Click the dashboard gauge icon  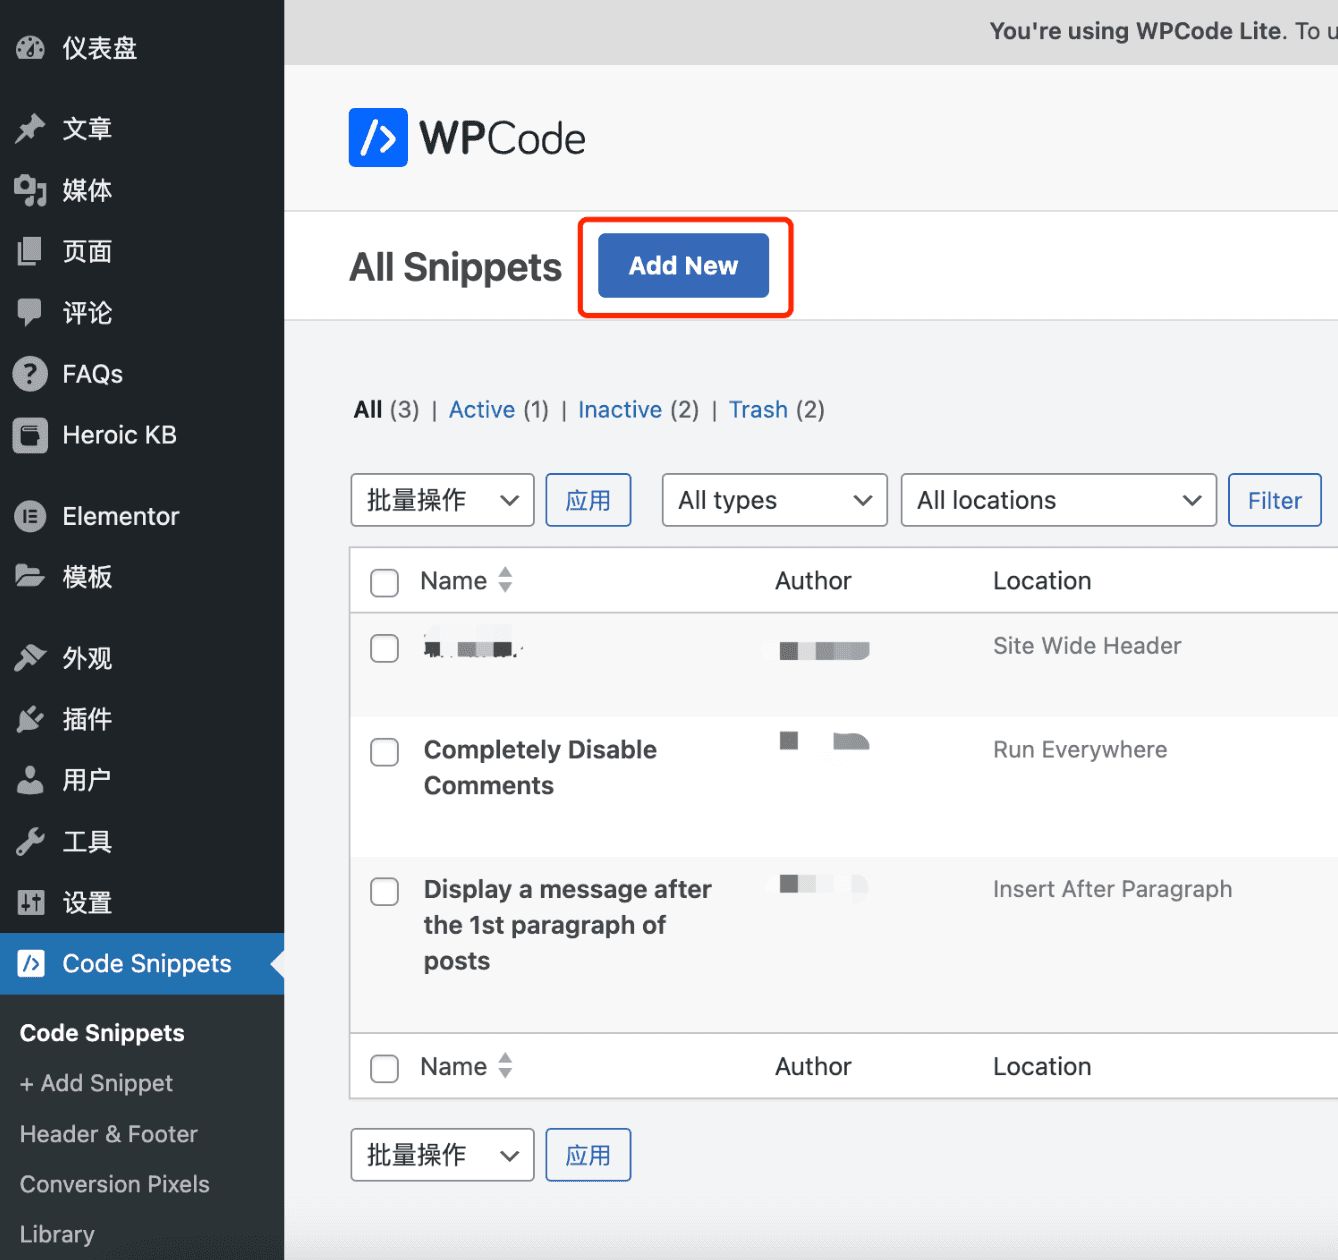(x=30, y=47)
